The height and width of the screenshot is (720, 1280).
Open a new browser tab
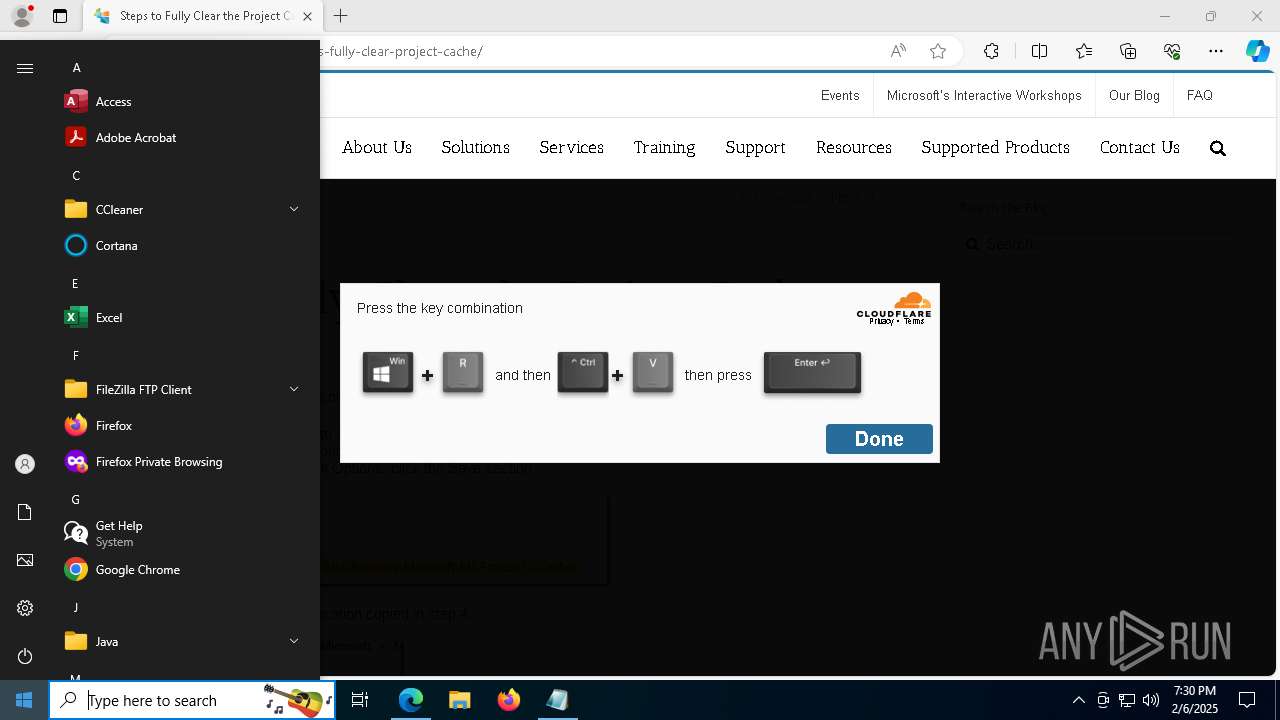click(340, 16)
